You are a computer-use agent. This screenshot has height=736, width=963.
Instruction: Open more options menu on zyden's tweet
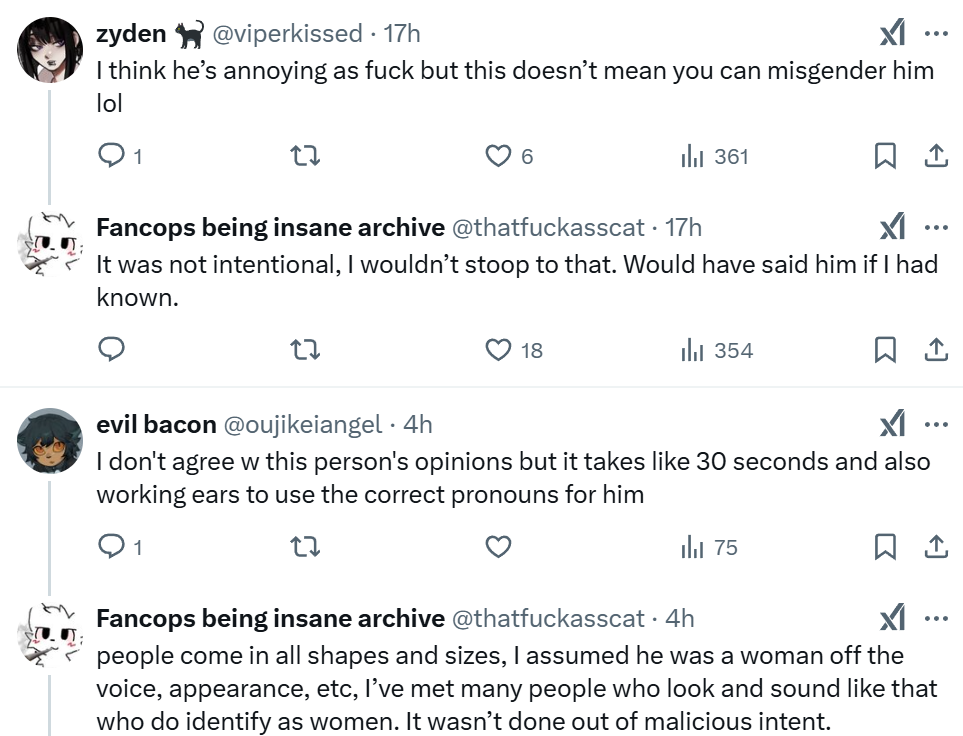coord(936,34)
